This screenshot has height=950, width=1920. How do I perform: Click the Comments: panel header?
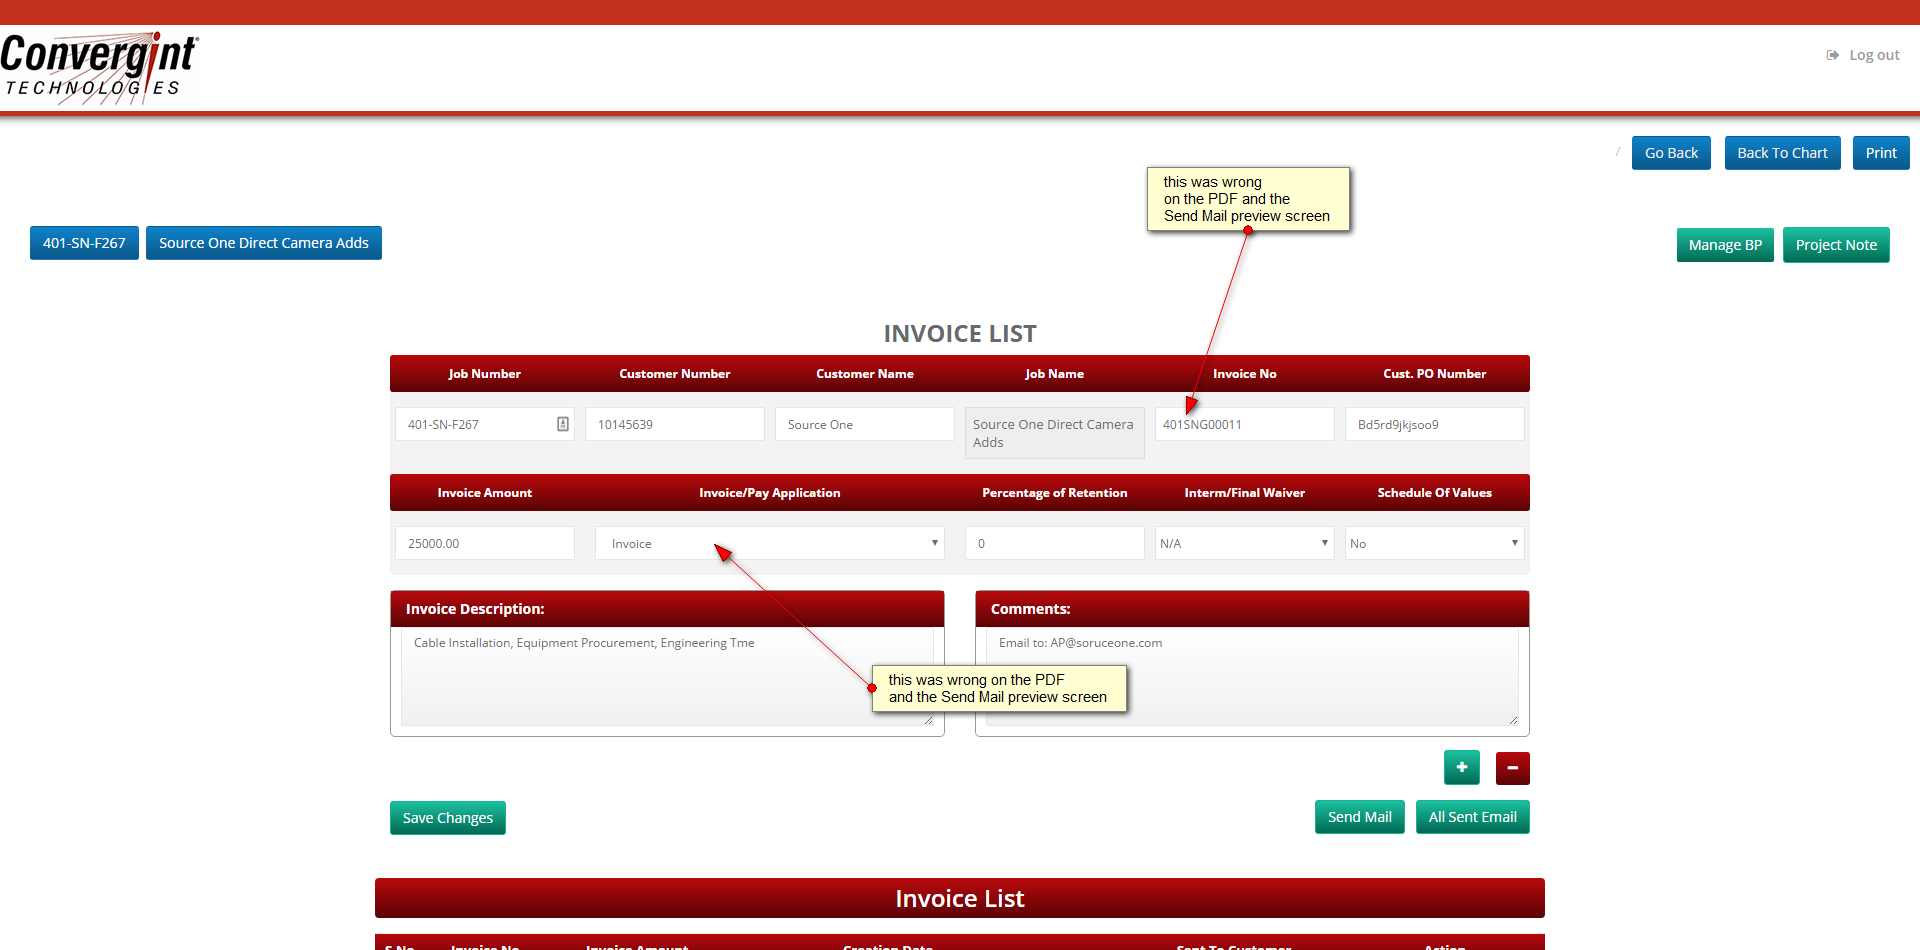pos(1252,609)
